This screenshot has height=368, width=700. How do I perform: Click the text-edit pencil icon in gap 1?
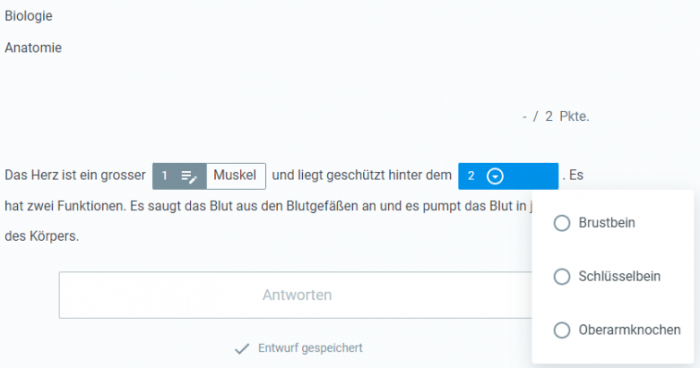[x=189, y=177]
